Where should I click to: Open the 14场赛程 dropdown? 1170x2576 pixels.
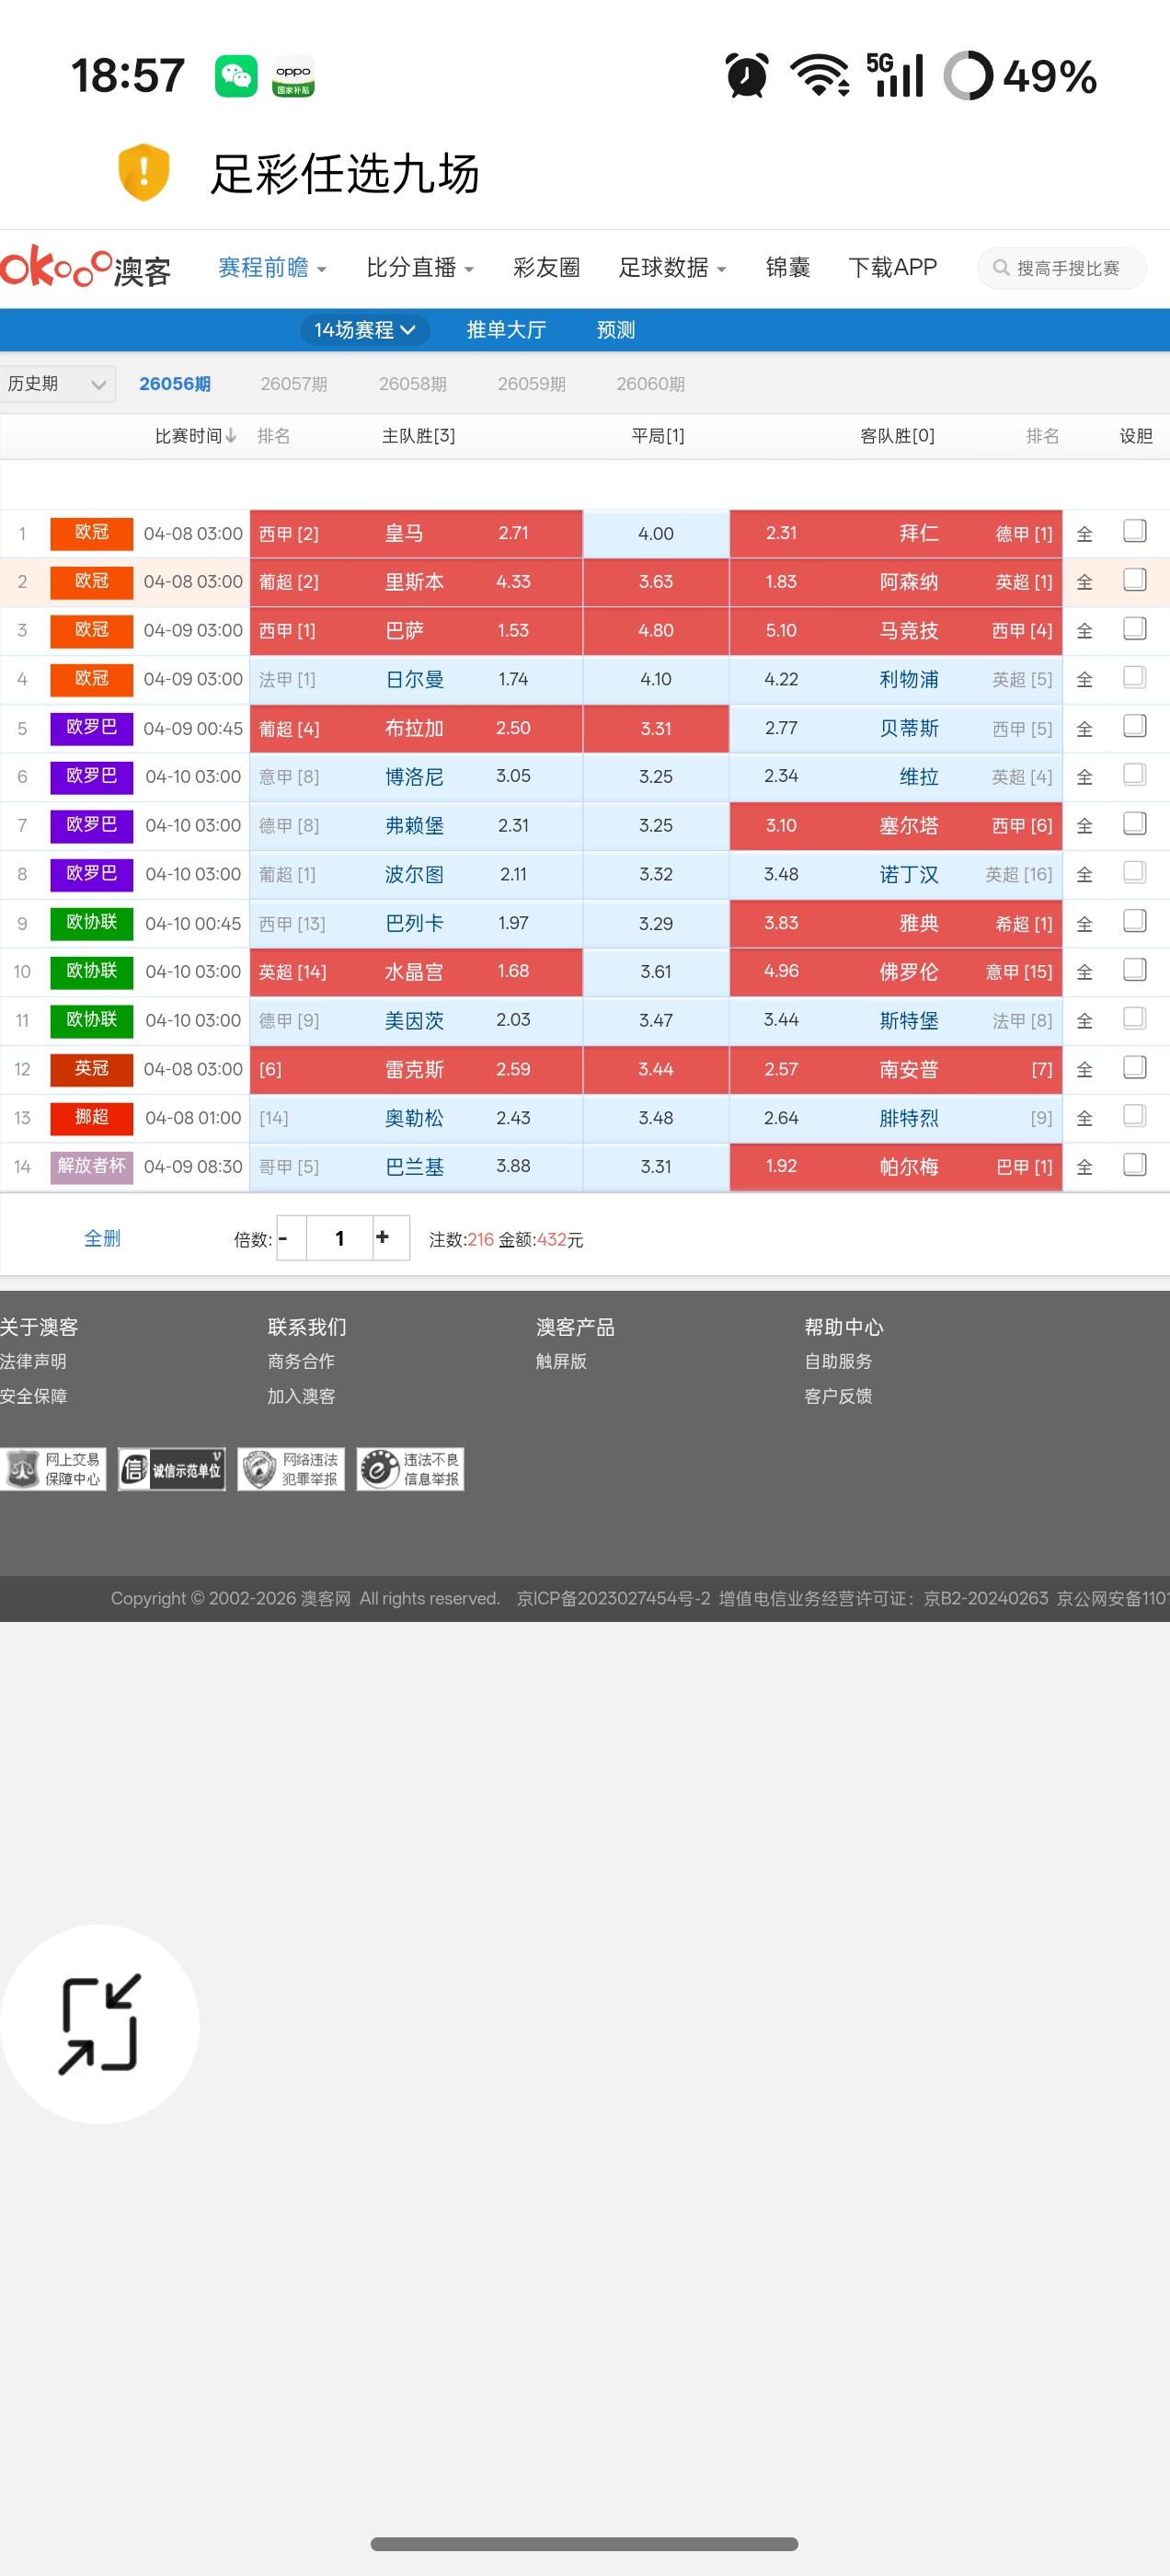pyautogui.click(x=364, y=330)
